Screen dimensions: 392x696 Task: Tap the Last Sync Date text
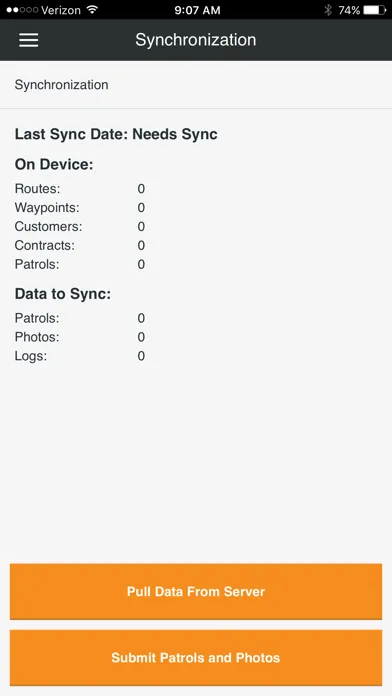(x=116, y=134)
